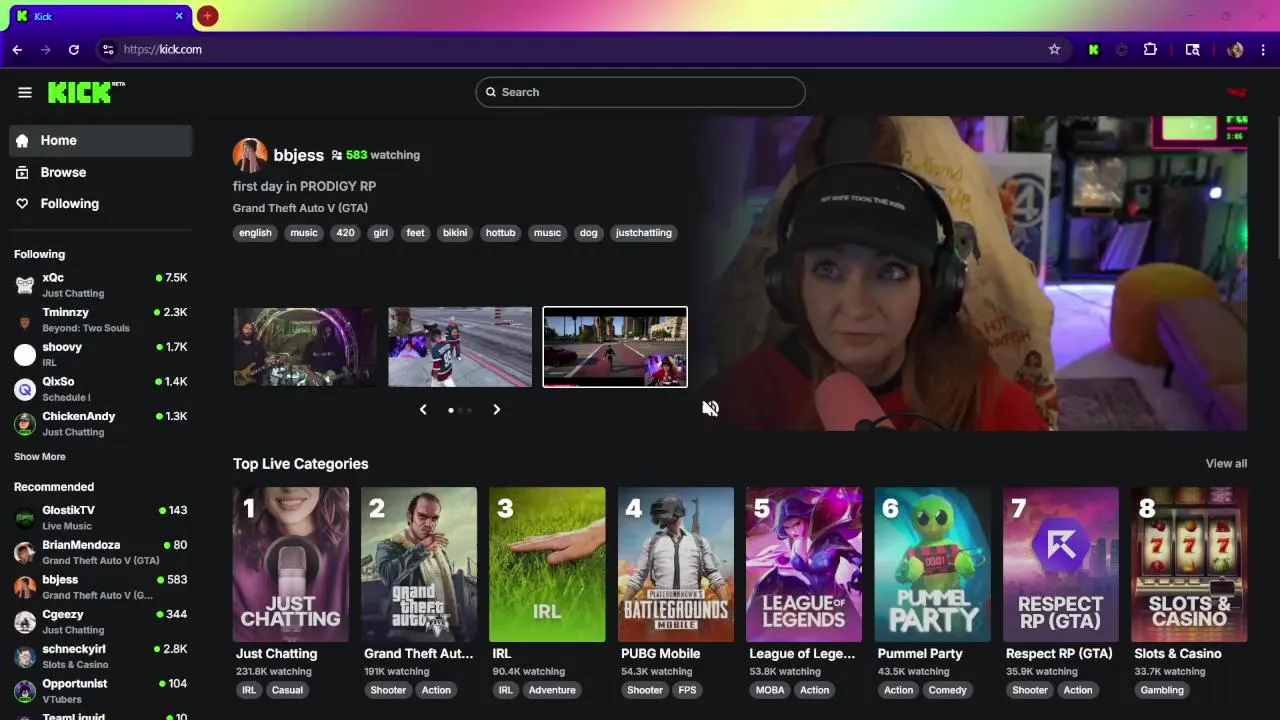The width and height of the screenshot is (1280, 720).
Task: Open schneckyirl recommended channel avatar
Action: pos(25,657)
